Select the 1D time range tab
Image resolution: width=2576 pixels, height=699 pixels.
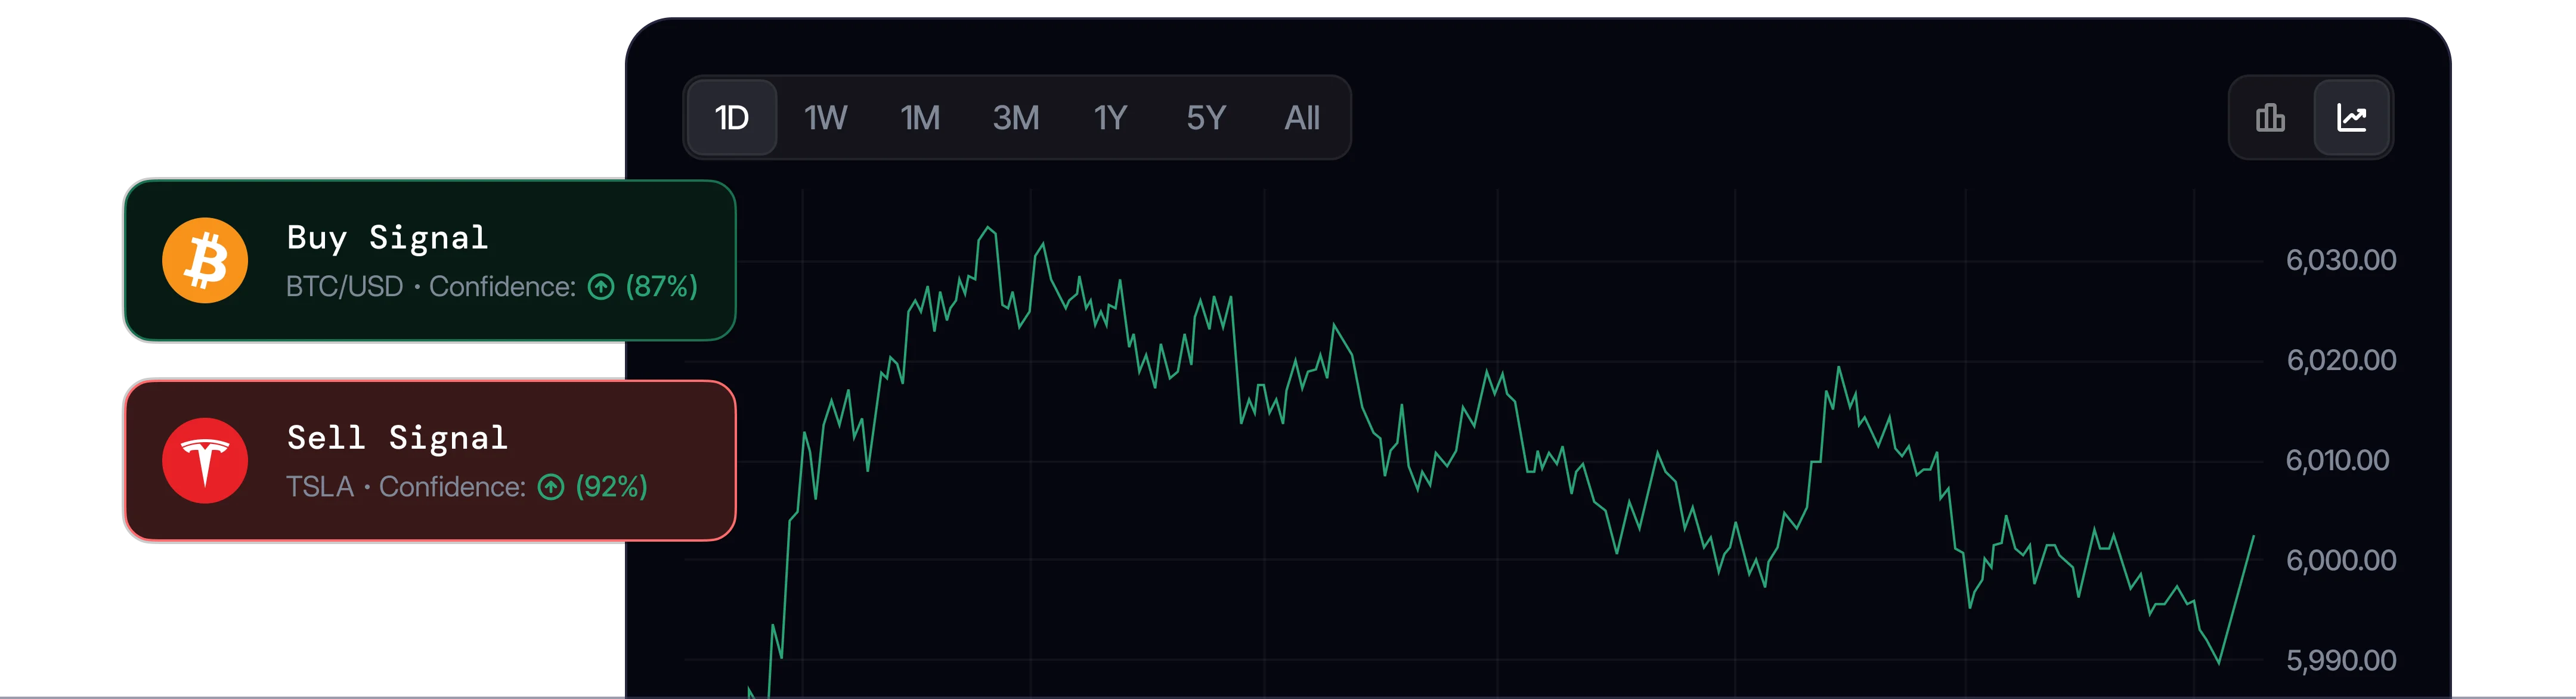[732, 118]
